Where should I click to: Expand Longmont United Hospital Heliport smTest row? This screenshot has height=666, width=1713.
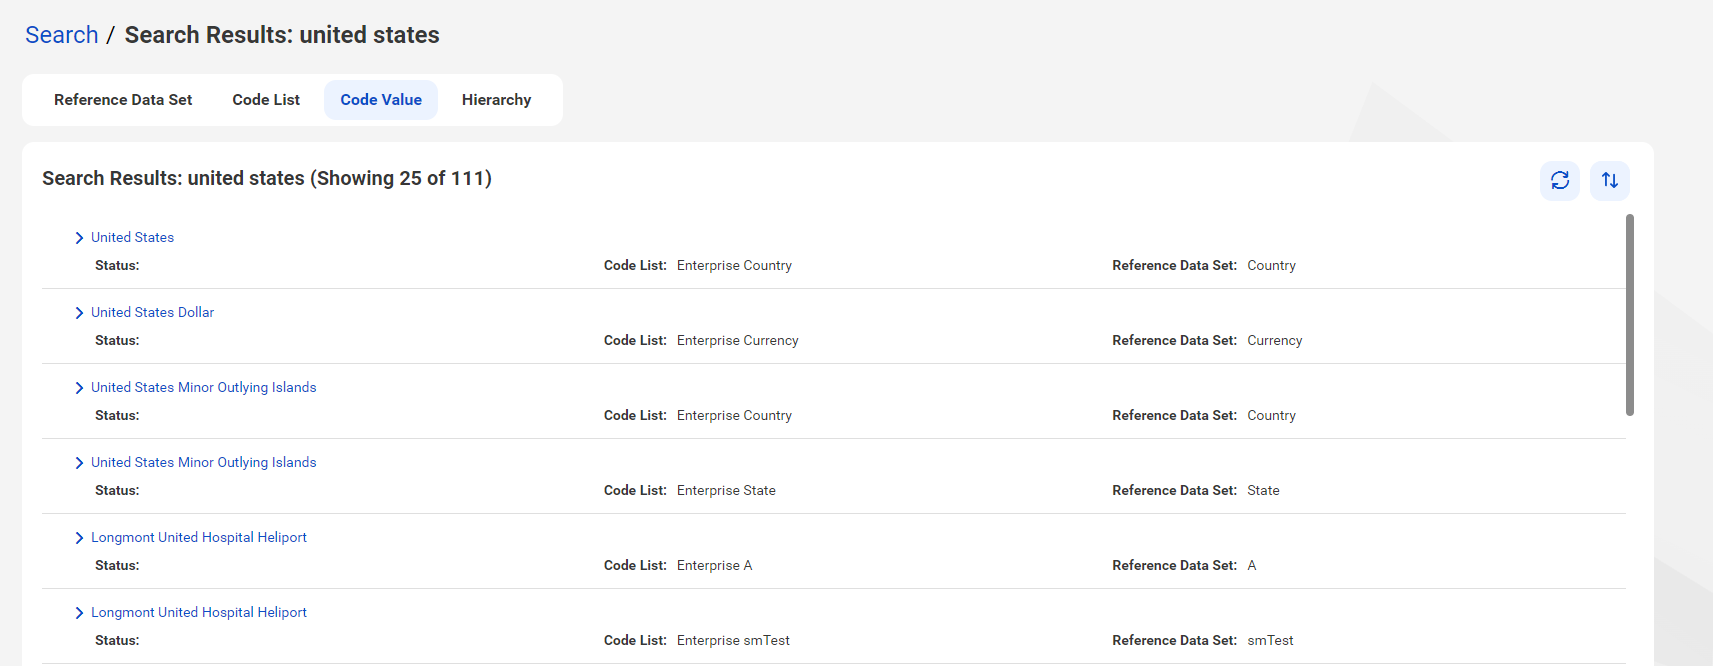[79, 613]
